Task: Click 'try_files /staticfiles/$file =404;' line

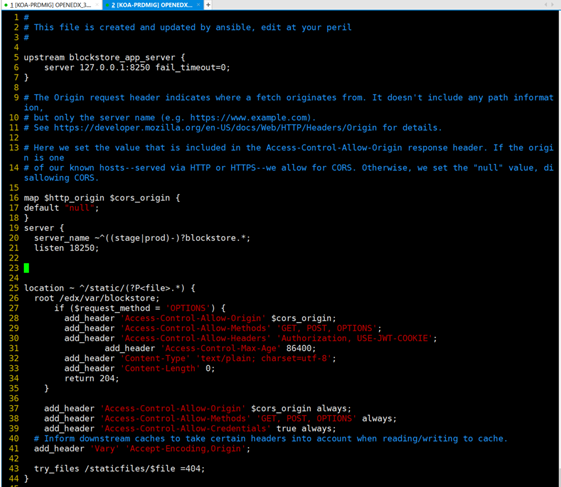Action: tap(119, 468)
